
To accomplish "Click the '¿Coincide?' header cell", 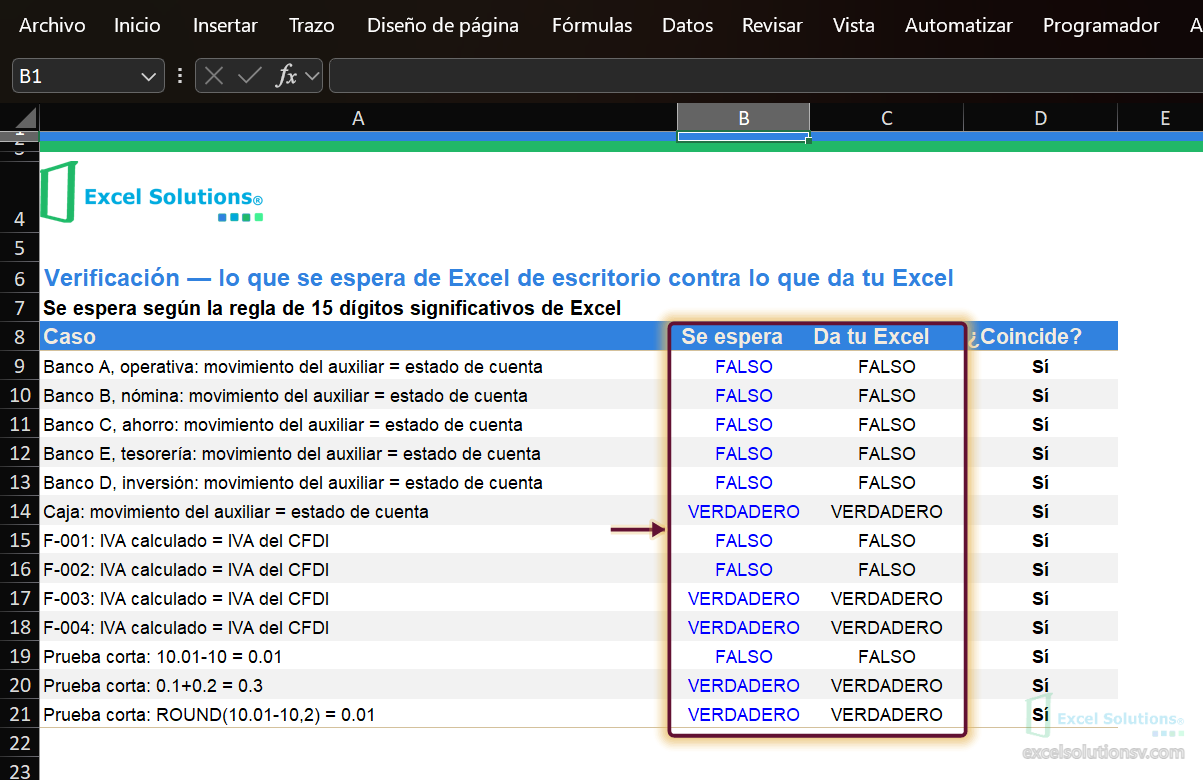I will pos(1040,337).
